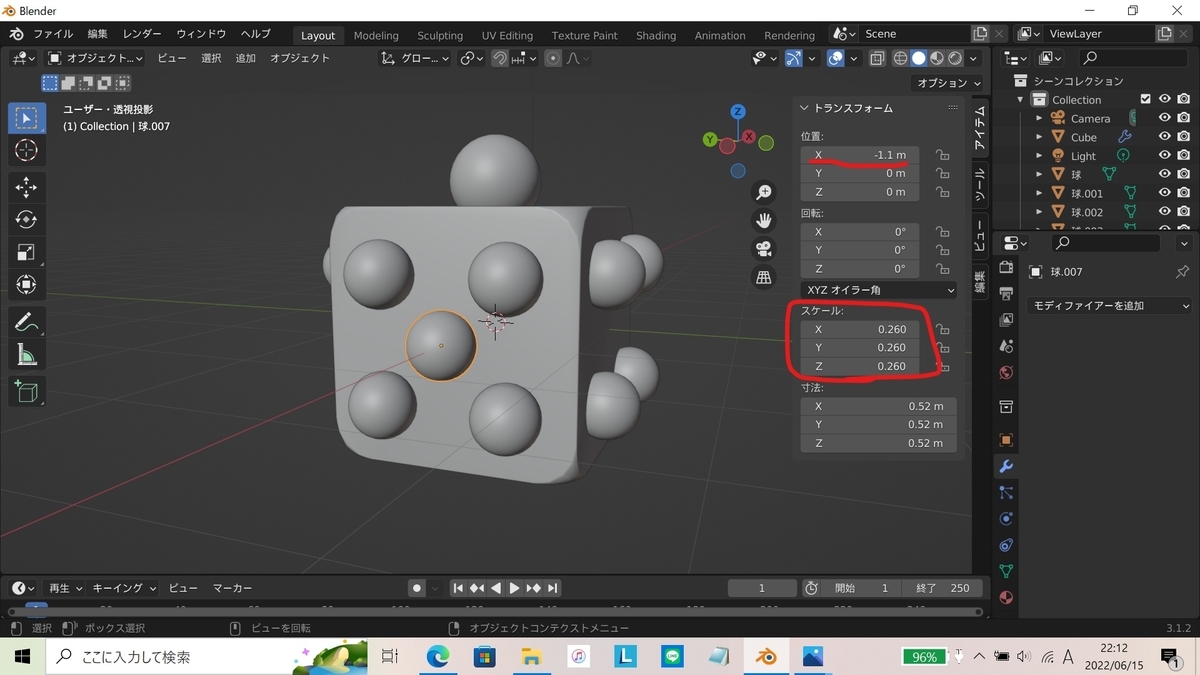Toggle X-ray mode in viewport header
The image size is (1200, 675).
(876, 58)
